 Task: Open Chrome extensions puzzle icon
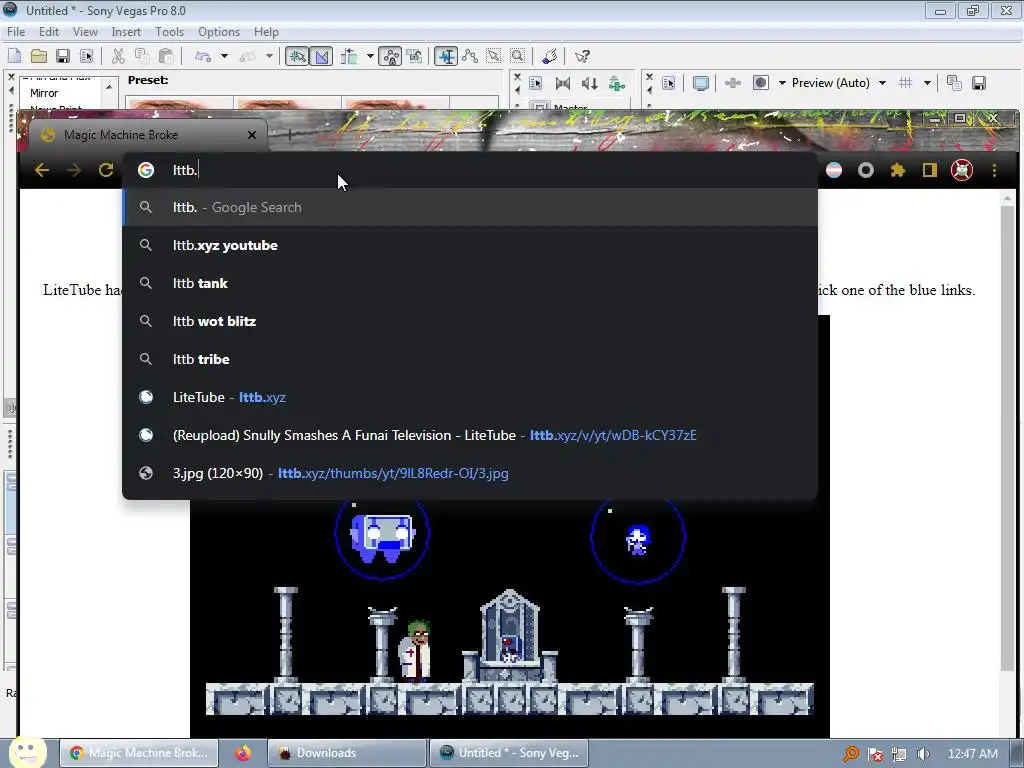pyautogui.click(x=898, y=170)
